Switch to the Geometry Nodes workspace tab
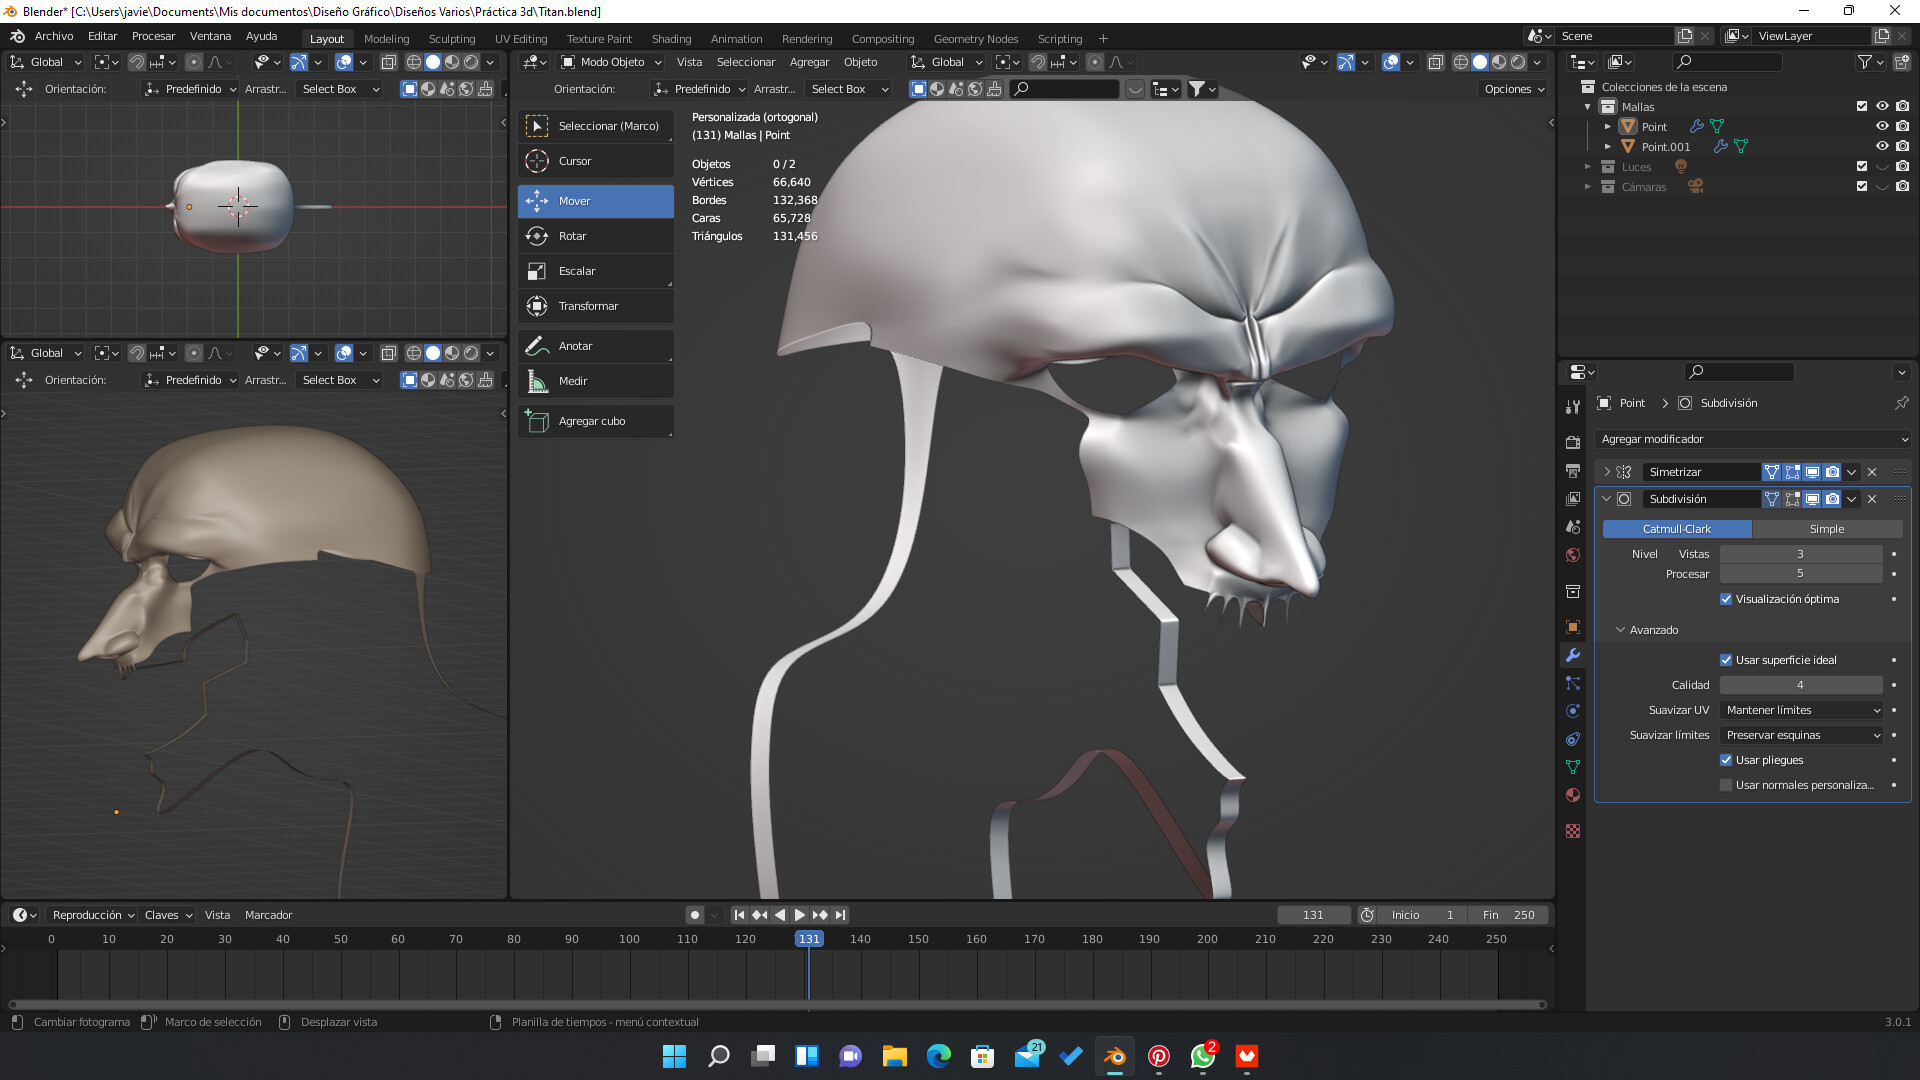The height and width of the screenshot is (1080, 1920). click(x=976, y=39)
